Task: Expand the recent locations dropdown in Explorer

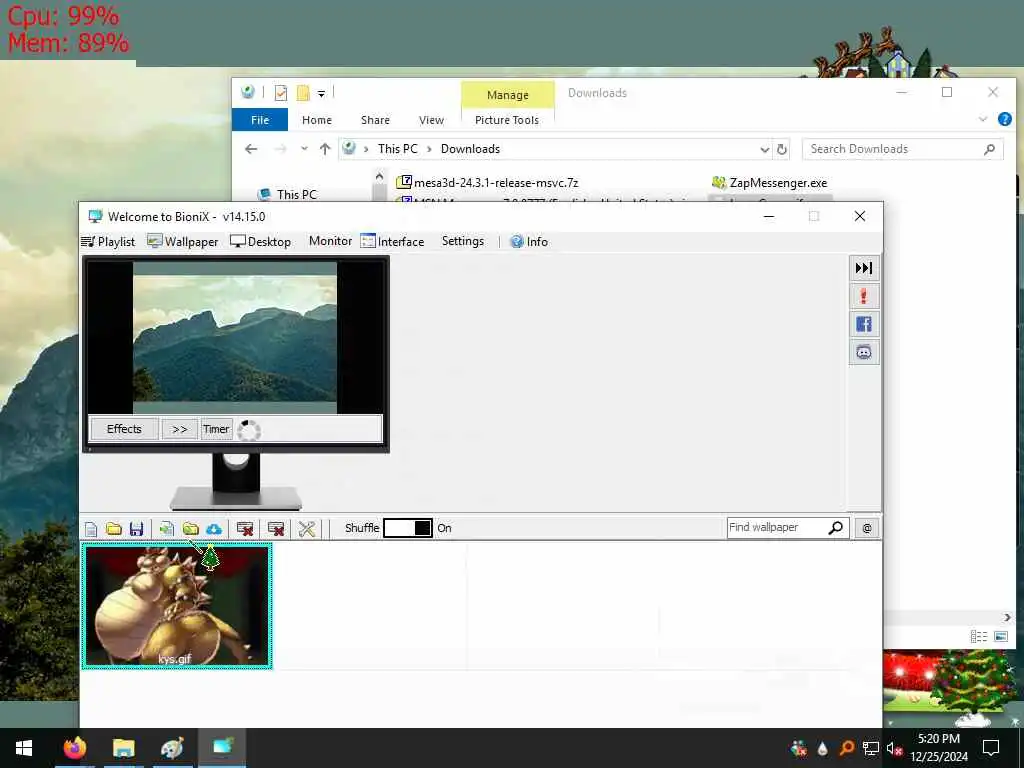Action: point(304,149)
